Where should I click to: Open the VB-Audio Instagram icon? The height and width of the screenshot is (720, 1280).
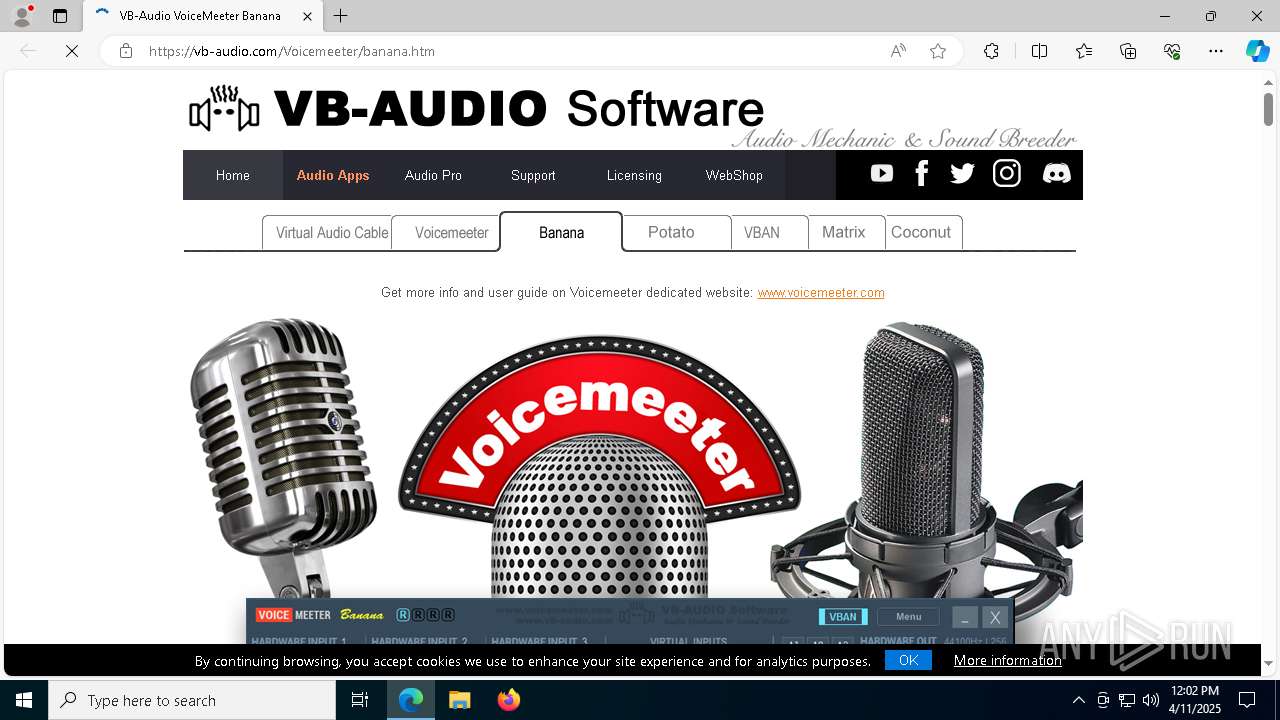[x=1007, y=174]
